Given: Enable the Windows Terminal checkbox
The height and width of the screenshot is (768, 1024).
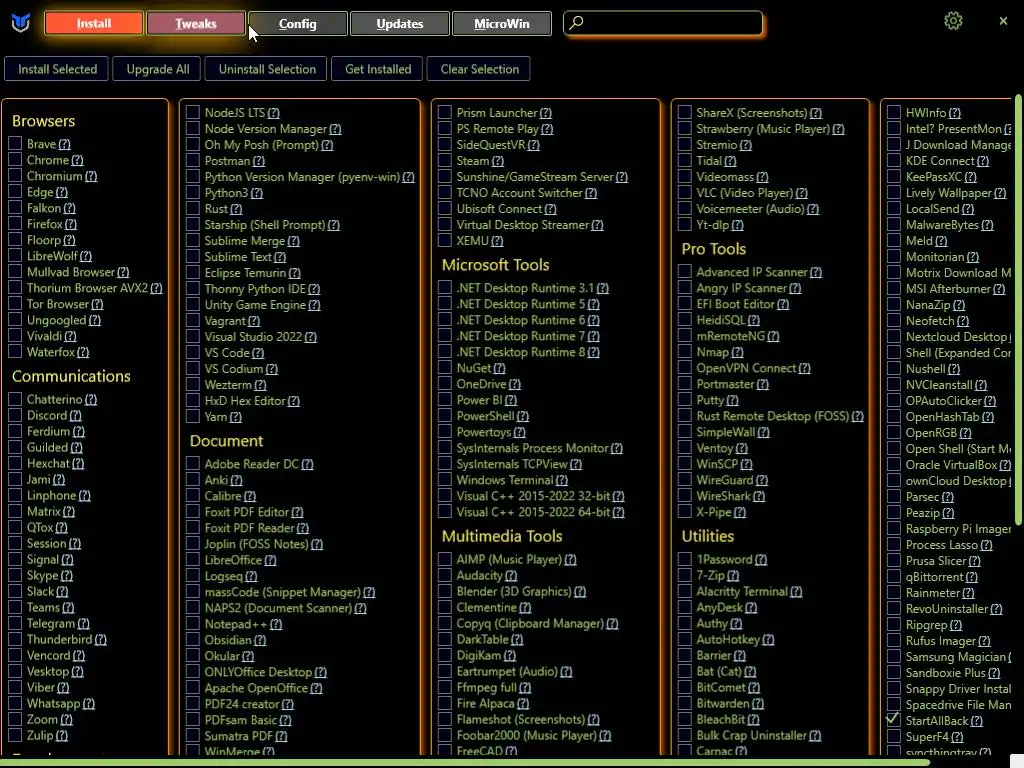Looking at the screenshot, I should pyautogui.click(x=445, y=480).
